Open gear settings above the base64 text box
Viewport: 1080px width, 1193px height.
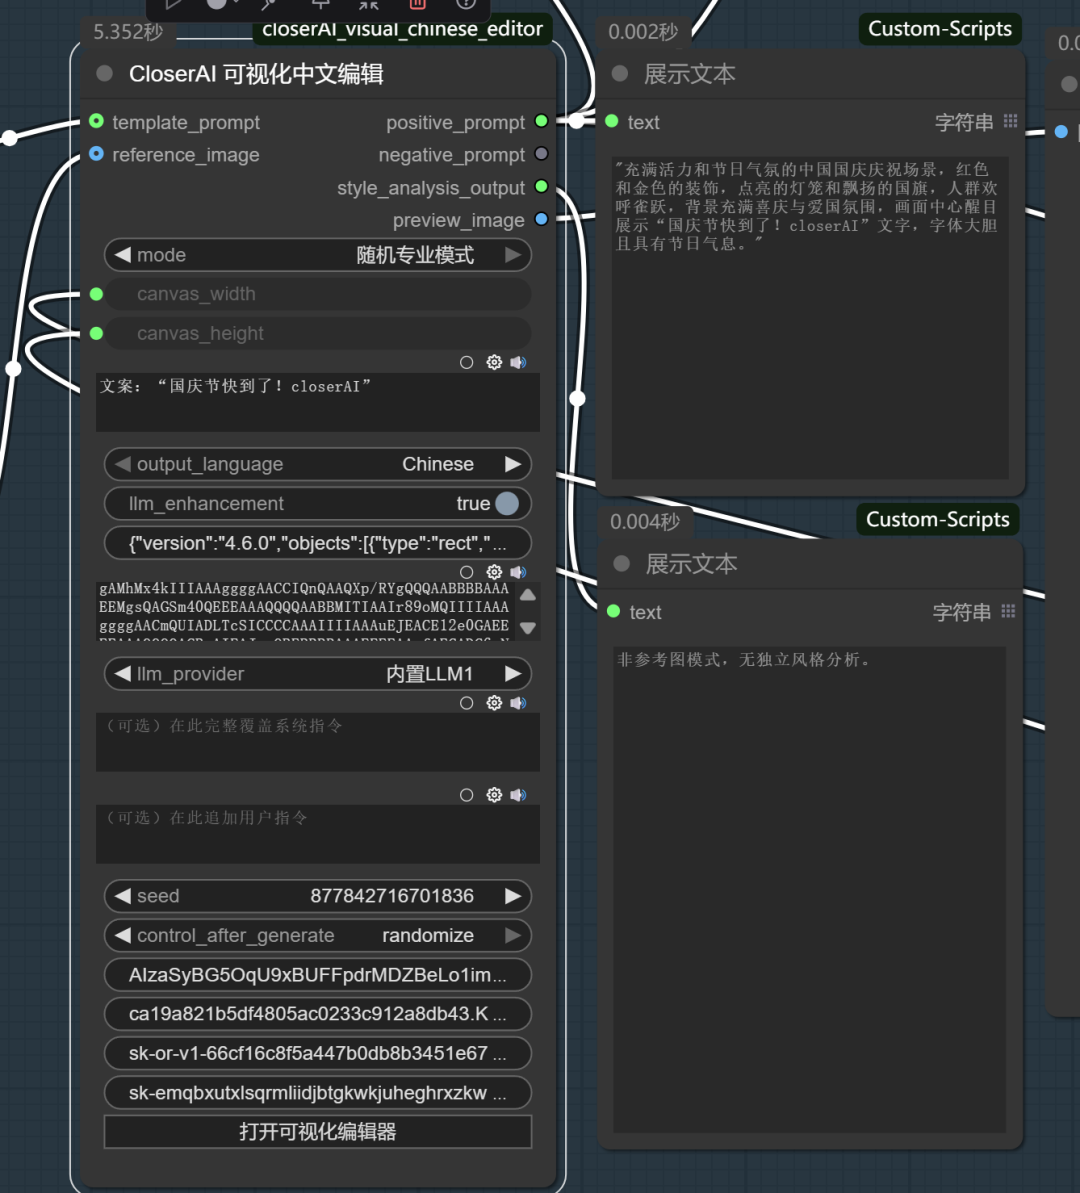[494, 571]
